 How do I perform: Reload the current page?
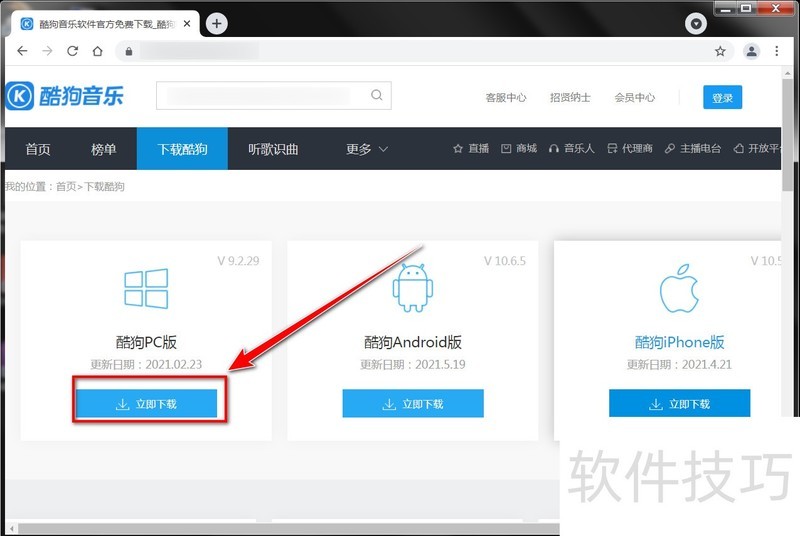point(72,51)
